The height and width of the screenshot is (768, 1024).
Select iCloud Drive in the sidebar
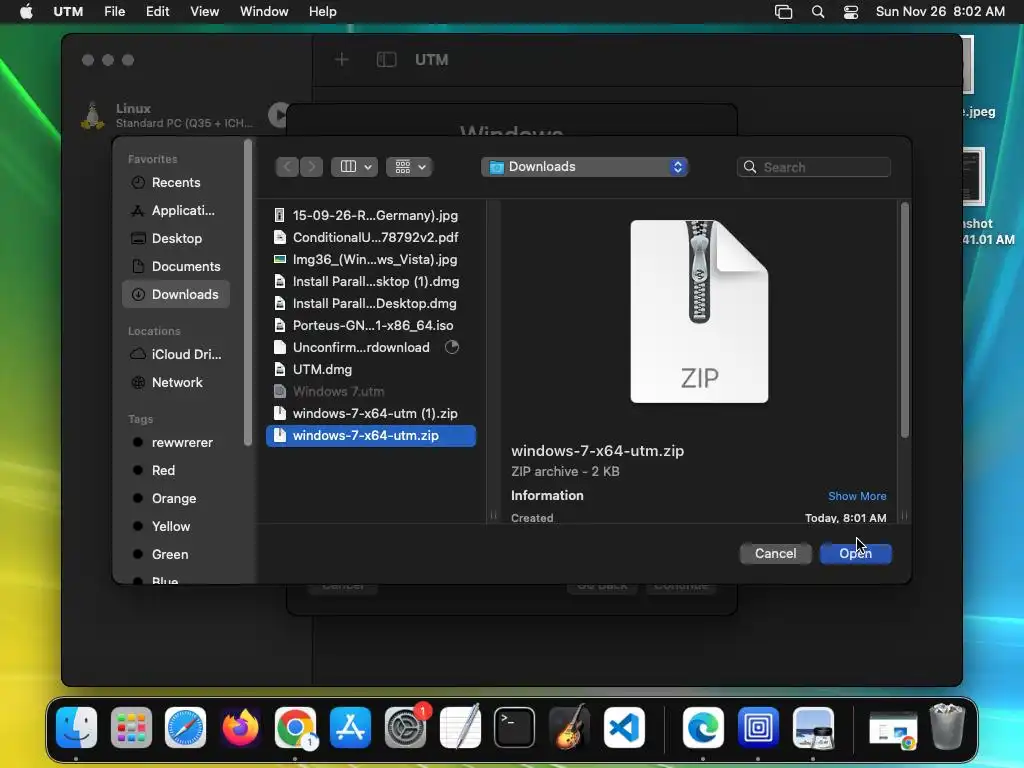[x=176, y=355]
